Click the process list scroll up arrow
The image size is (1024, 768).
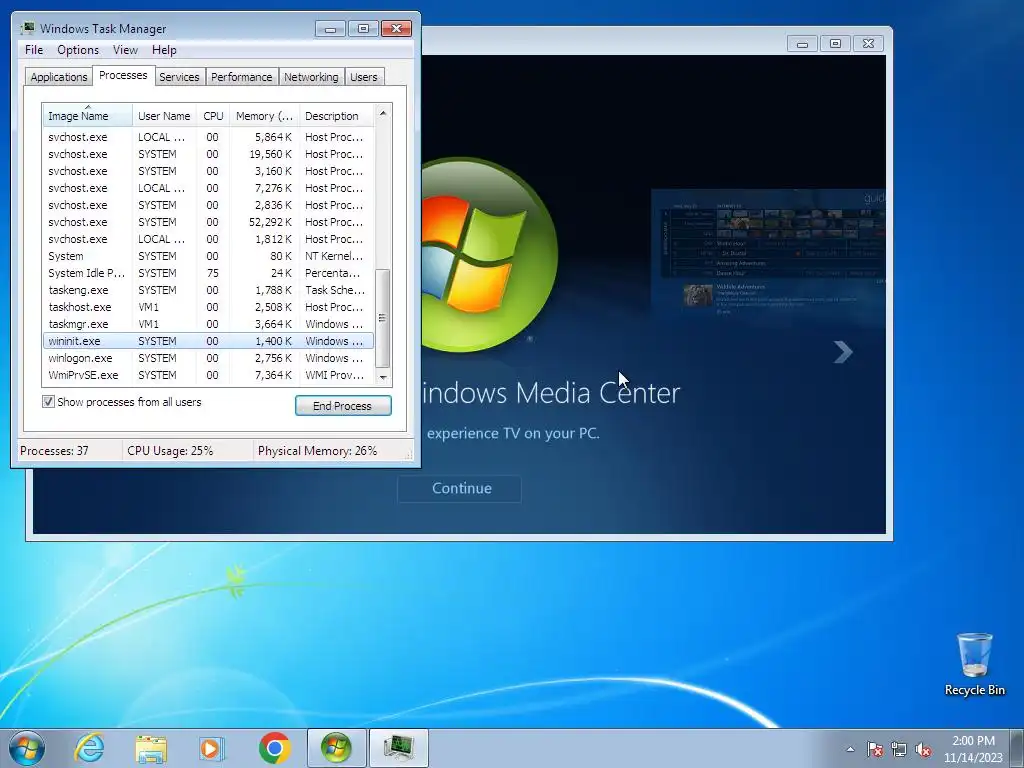pyautogui.click(x=383, y=113)
